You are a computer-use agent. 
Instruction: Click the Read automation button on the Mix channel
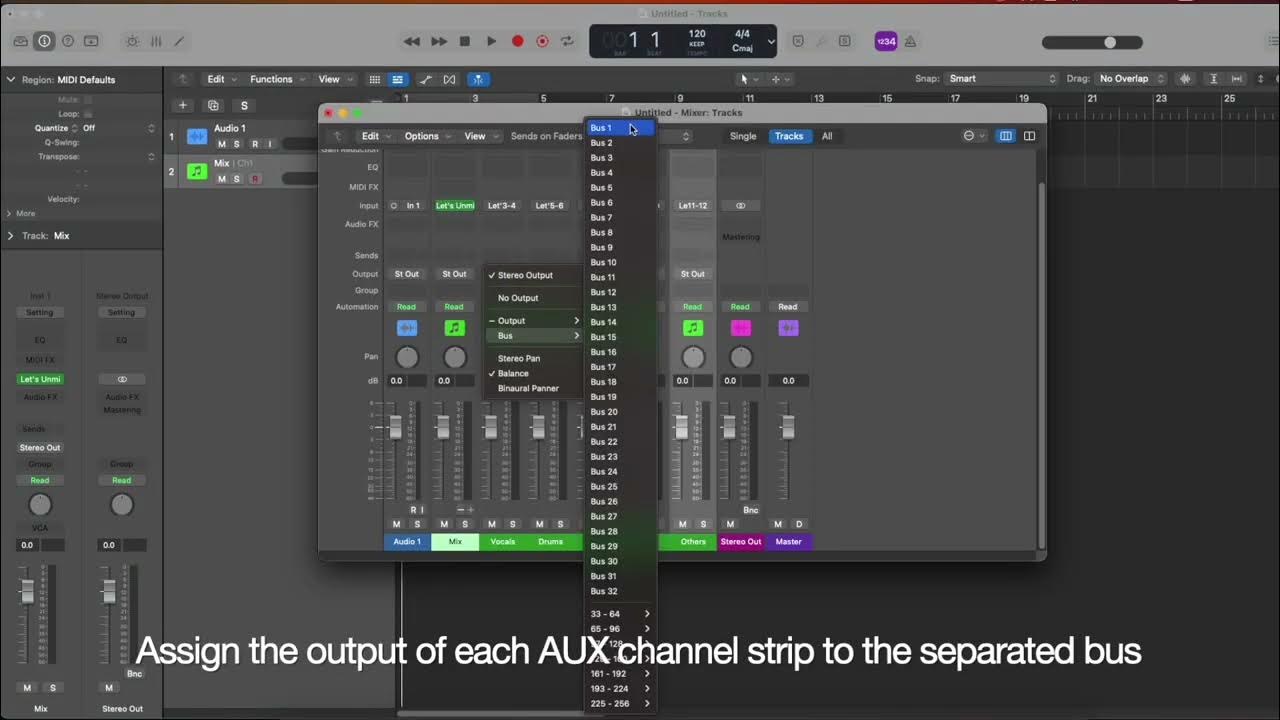[454, 306]
